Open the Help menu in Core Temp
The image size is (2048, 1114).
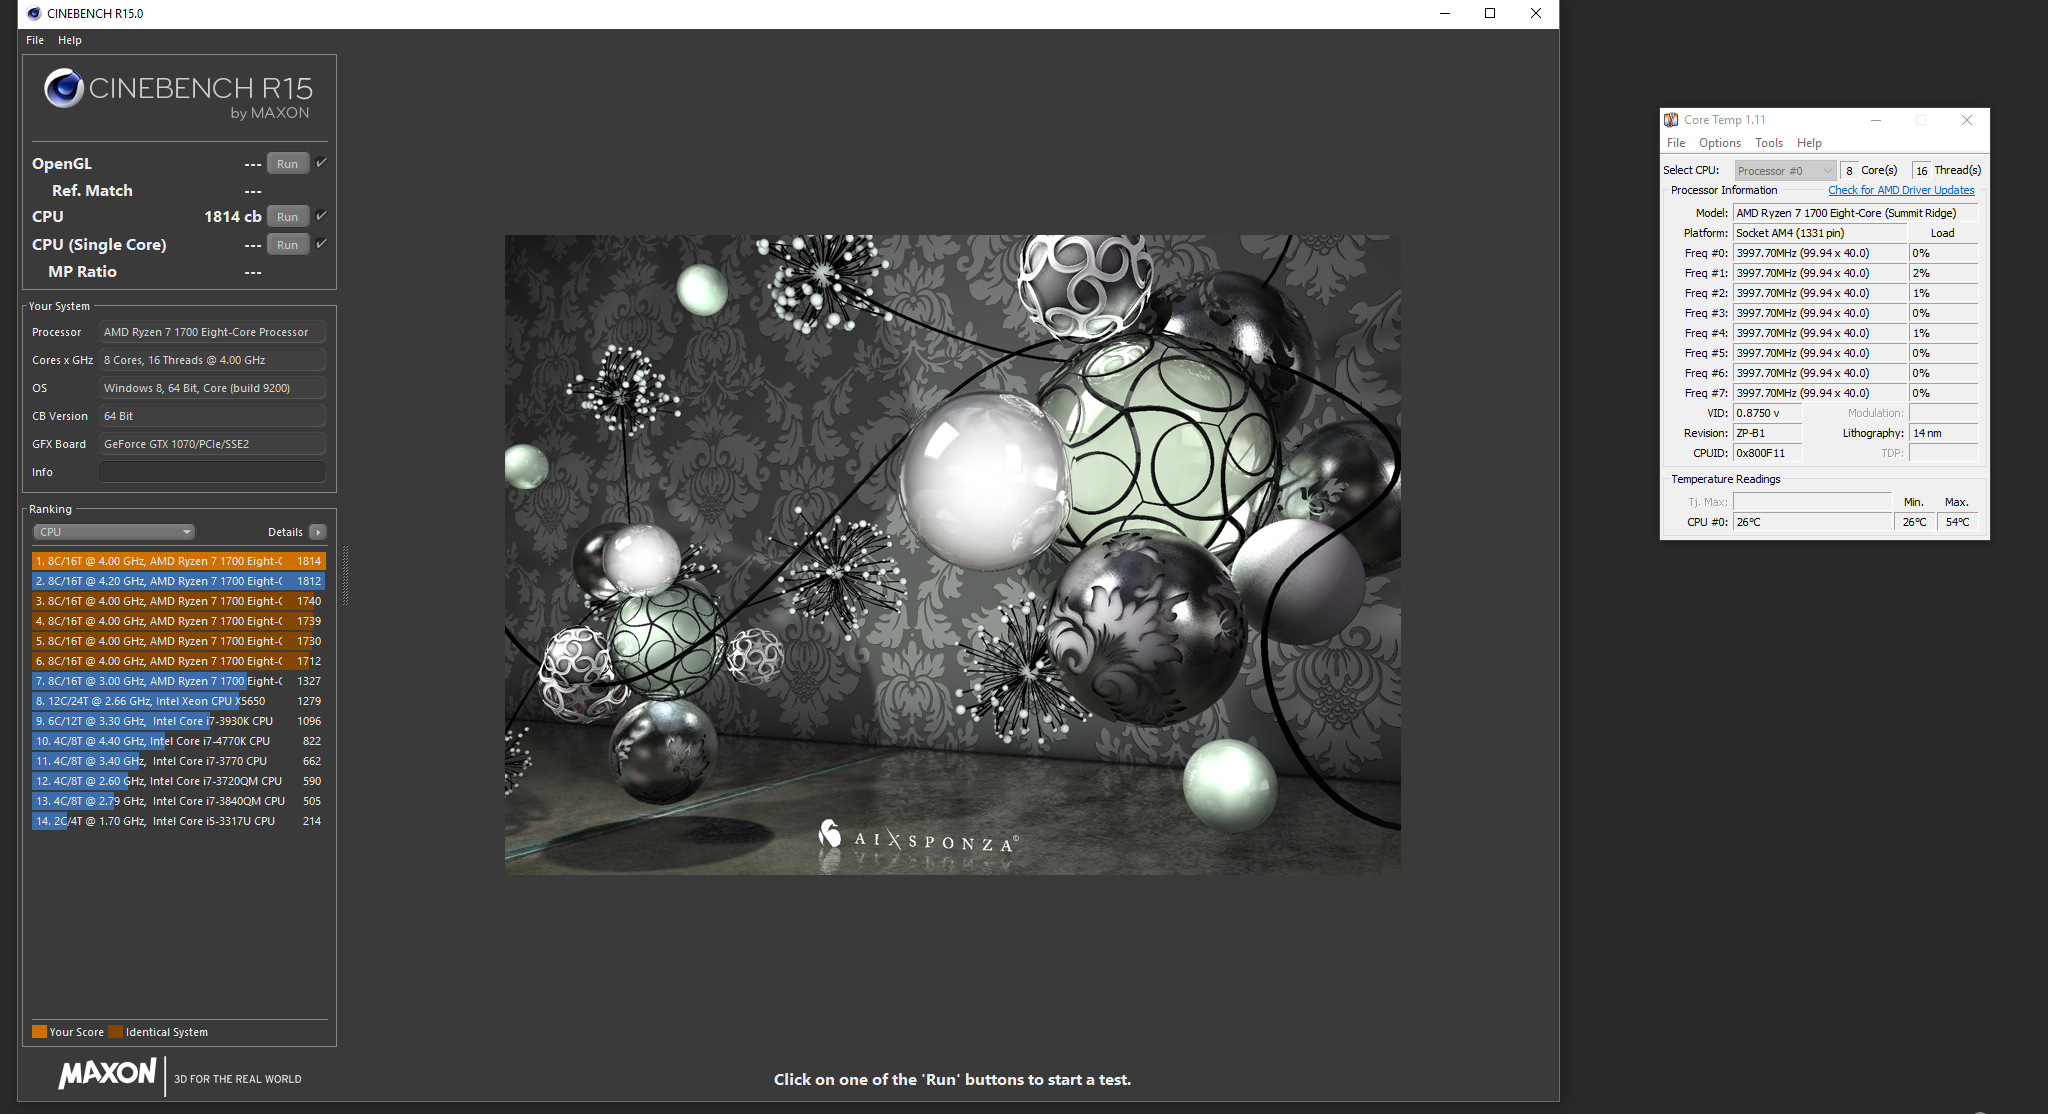1809,143
